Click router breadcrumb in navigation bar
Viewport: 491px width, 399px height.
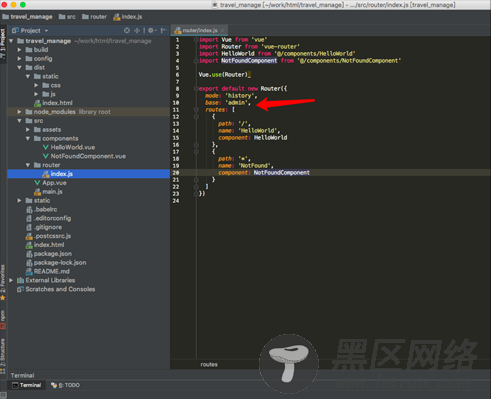(95, 17)
